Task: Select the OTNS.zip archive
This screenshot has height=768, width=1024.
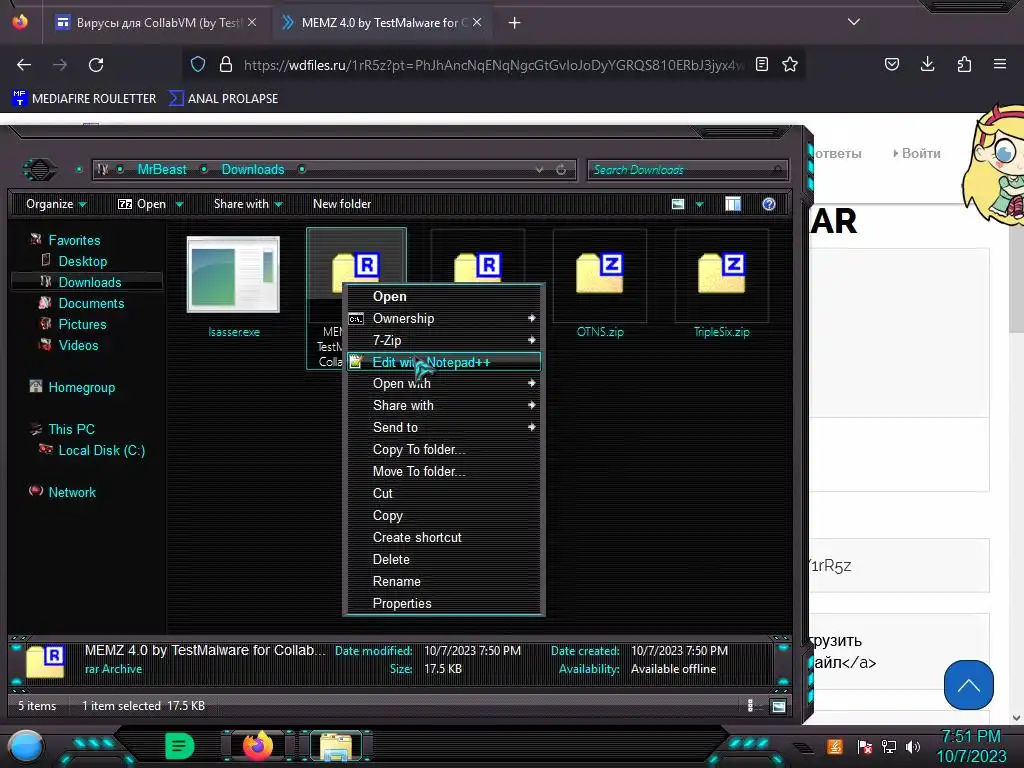Action: coord(600,283)
